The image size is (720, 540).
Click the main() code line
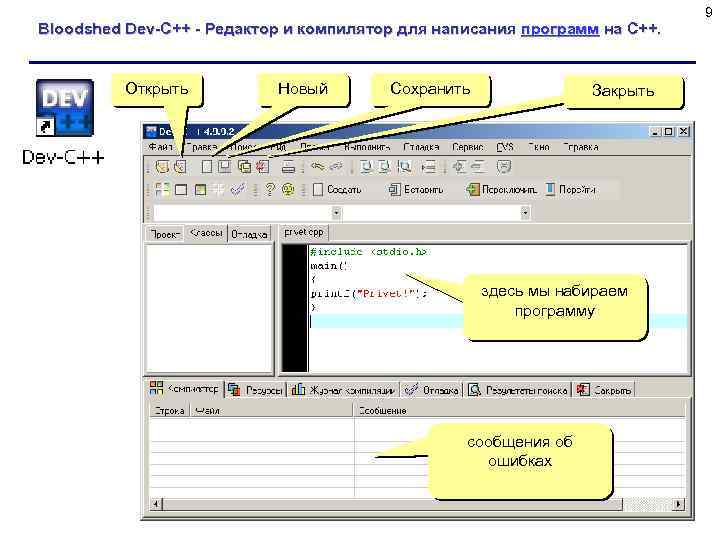tap(328, 265)
